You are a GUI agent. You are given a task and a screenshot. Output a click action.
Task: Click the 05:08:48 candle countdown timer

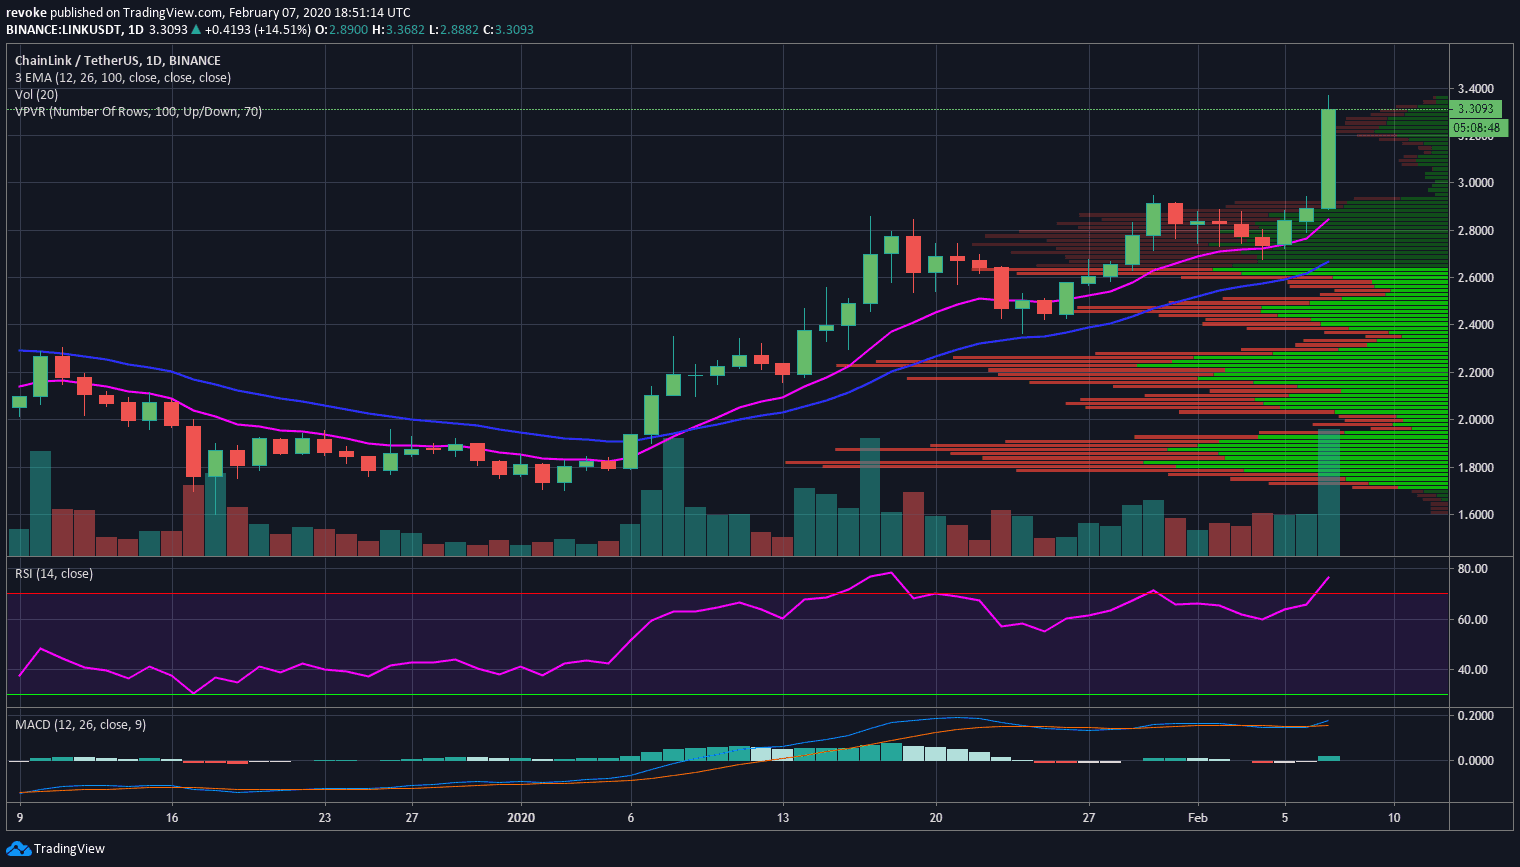point(1476,128)
